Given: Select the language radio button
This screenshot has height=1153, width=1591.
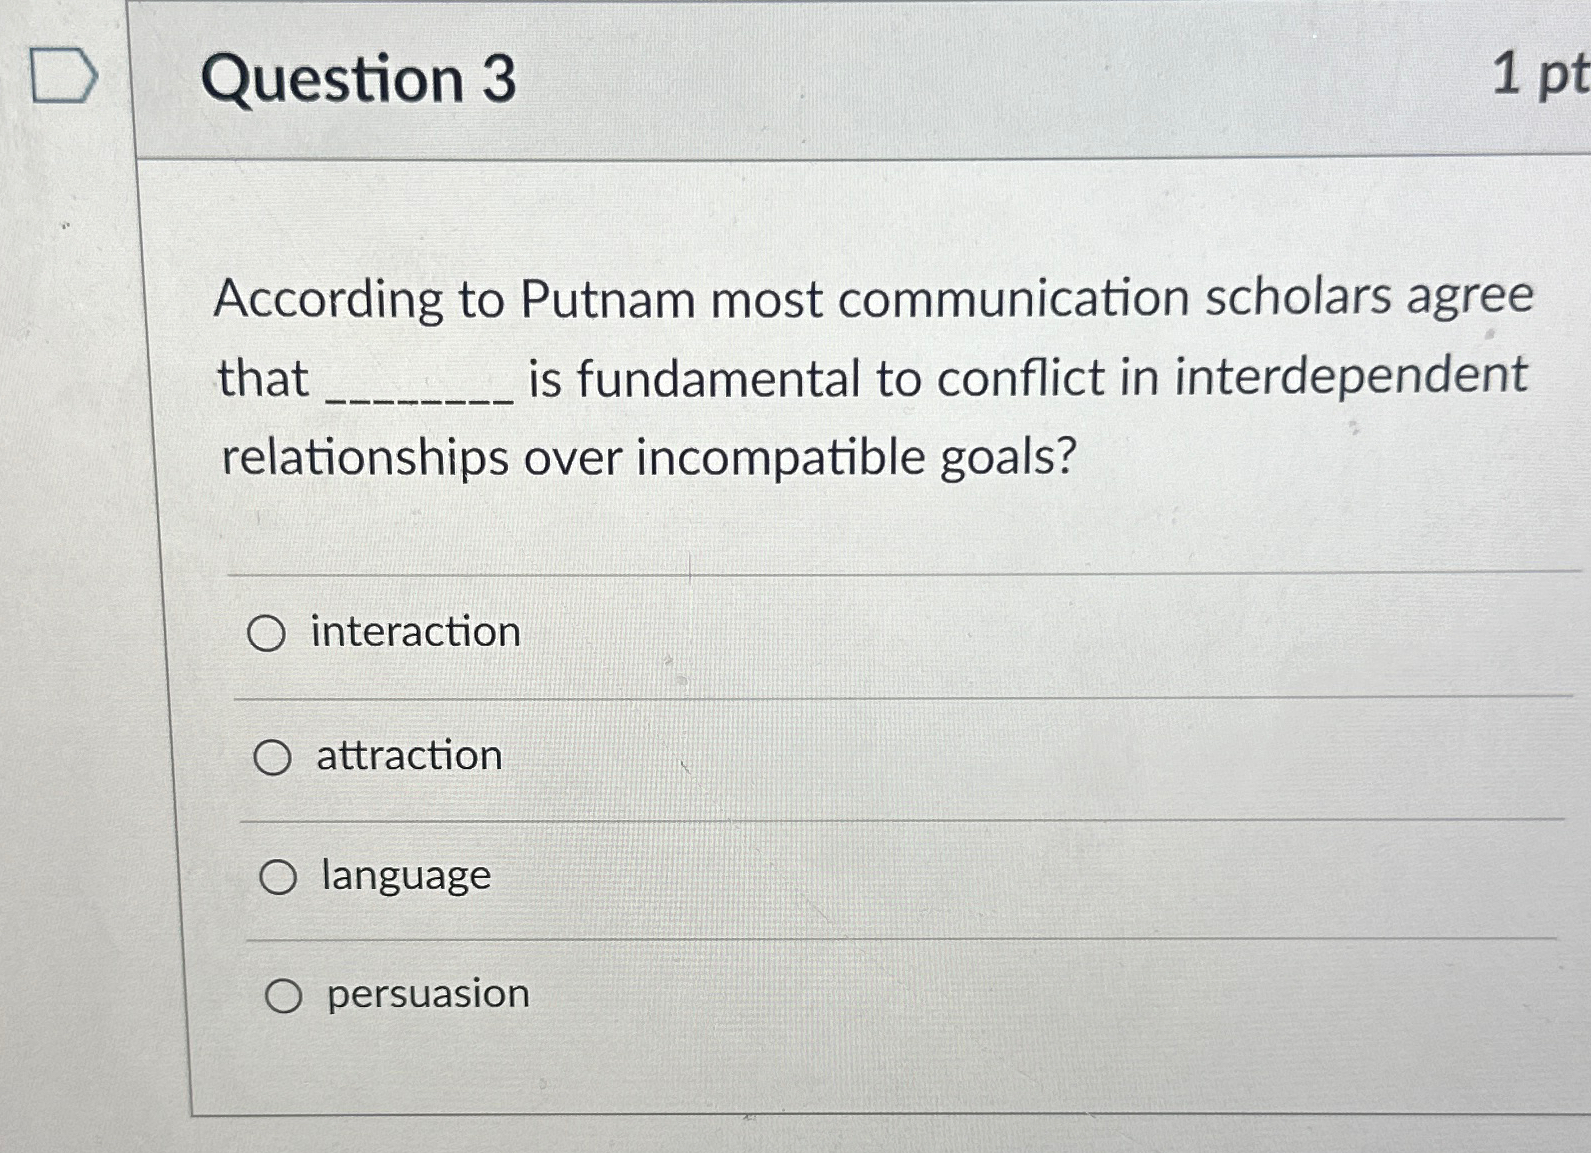Looking at the screenshot, I should pyautogui.click(x=283, y=877).
